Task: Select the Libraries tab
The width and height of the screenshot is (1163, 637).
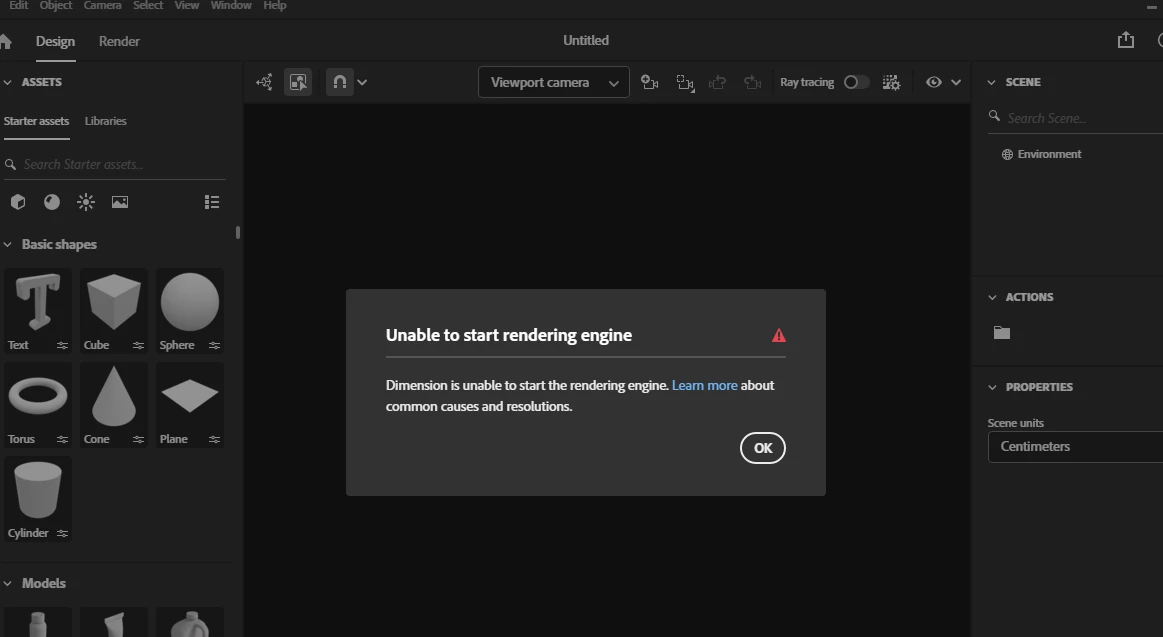Action: pos(105,121)
